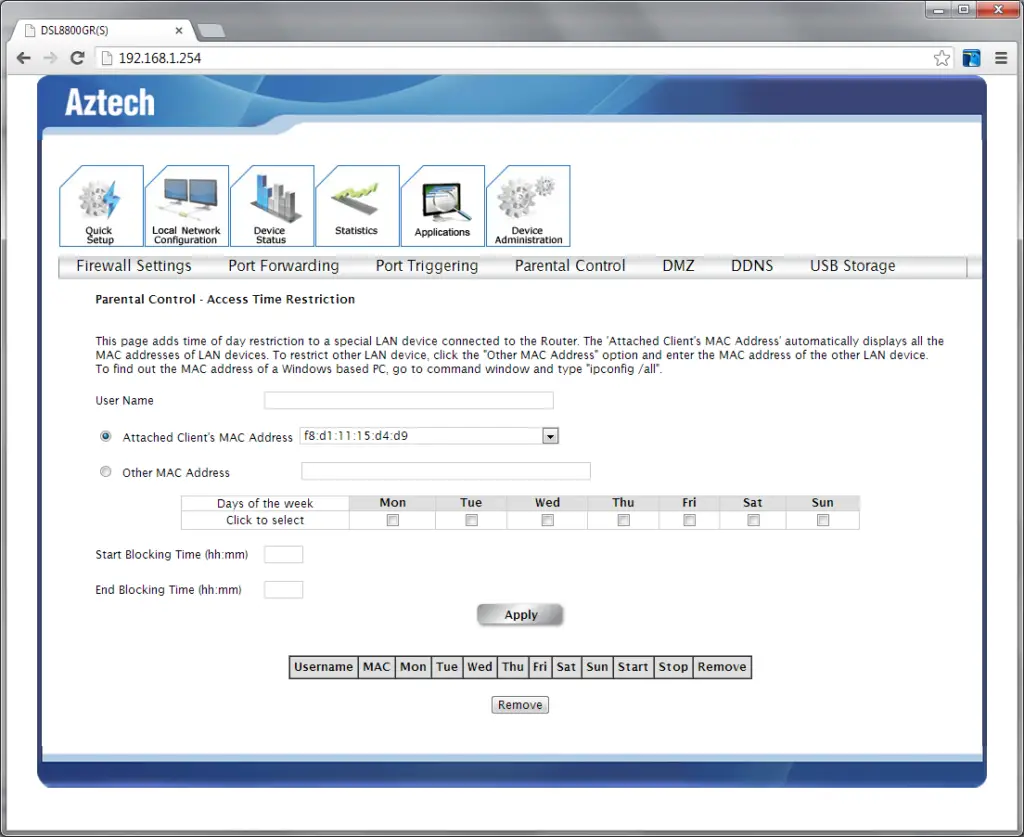Open the Parental Control tab

pos(570,266)
